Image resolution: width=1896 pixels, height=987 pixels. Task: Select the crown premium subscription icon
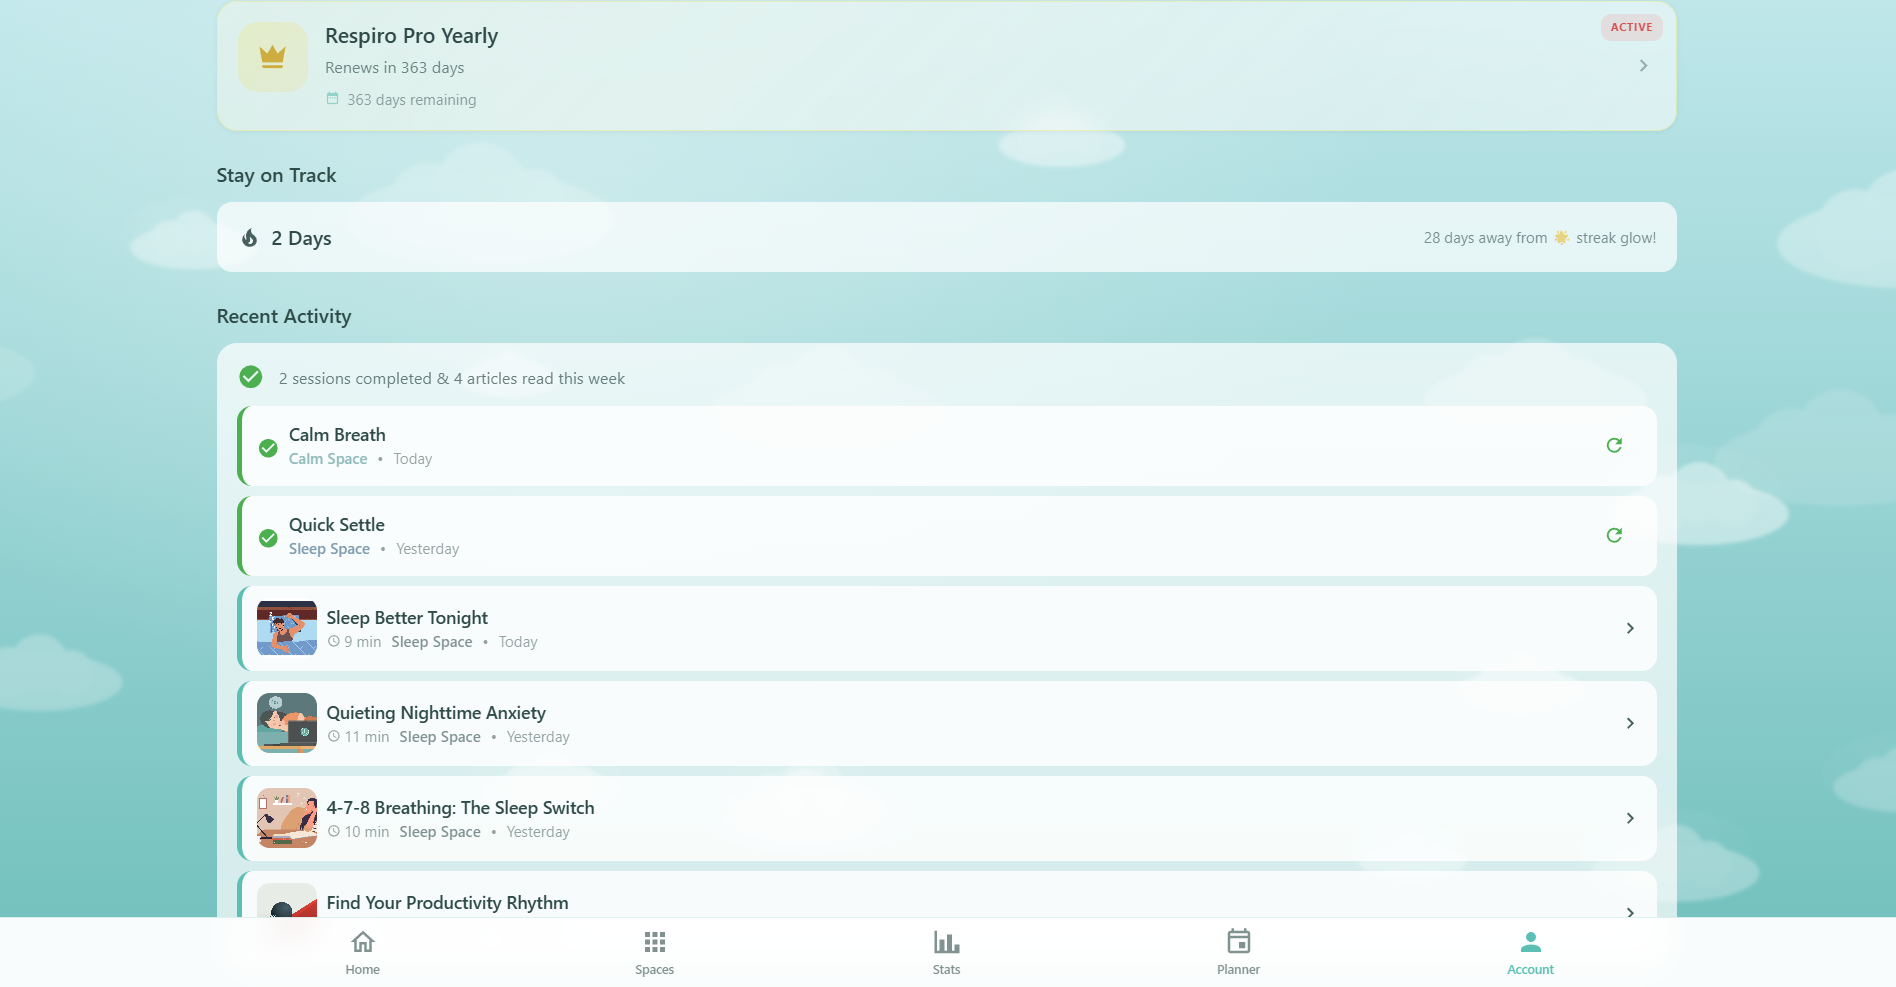click(x=272, y=57)
